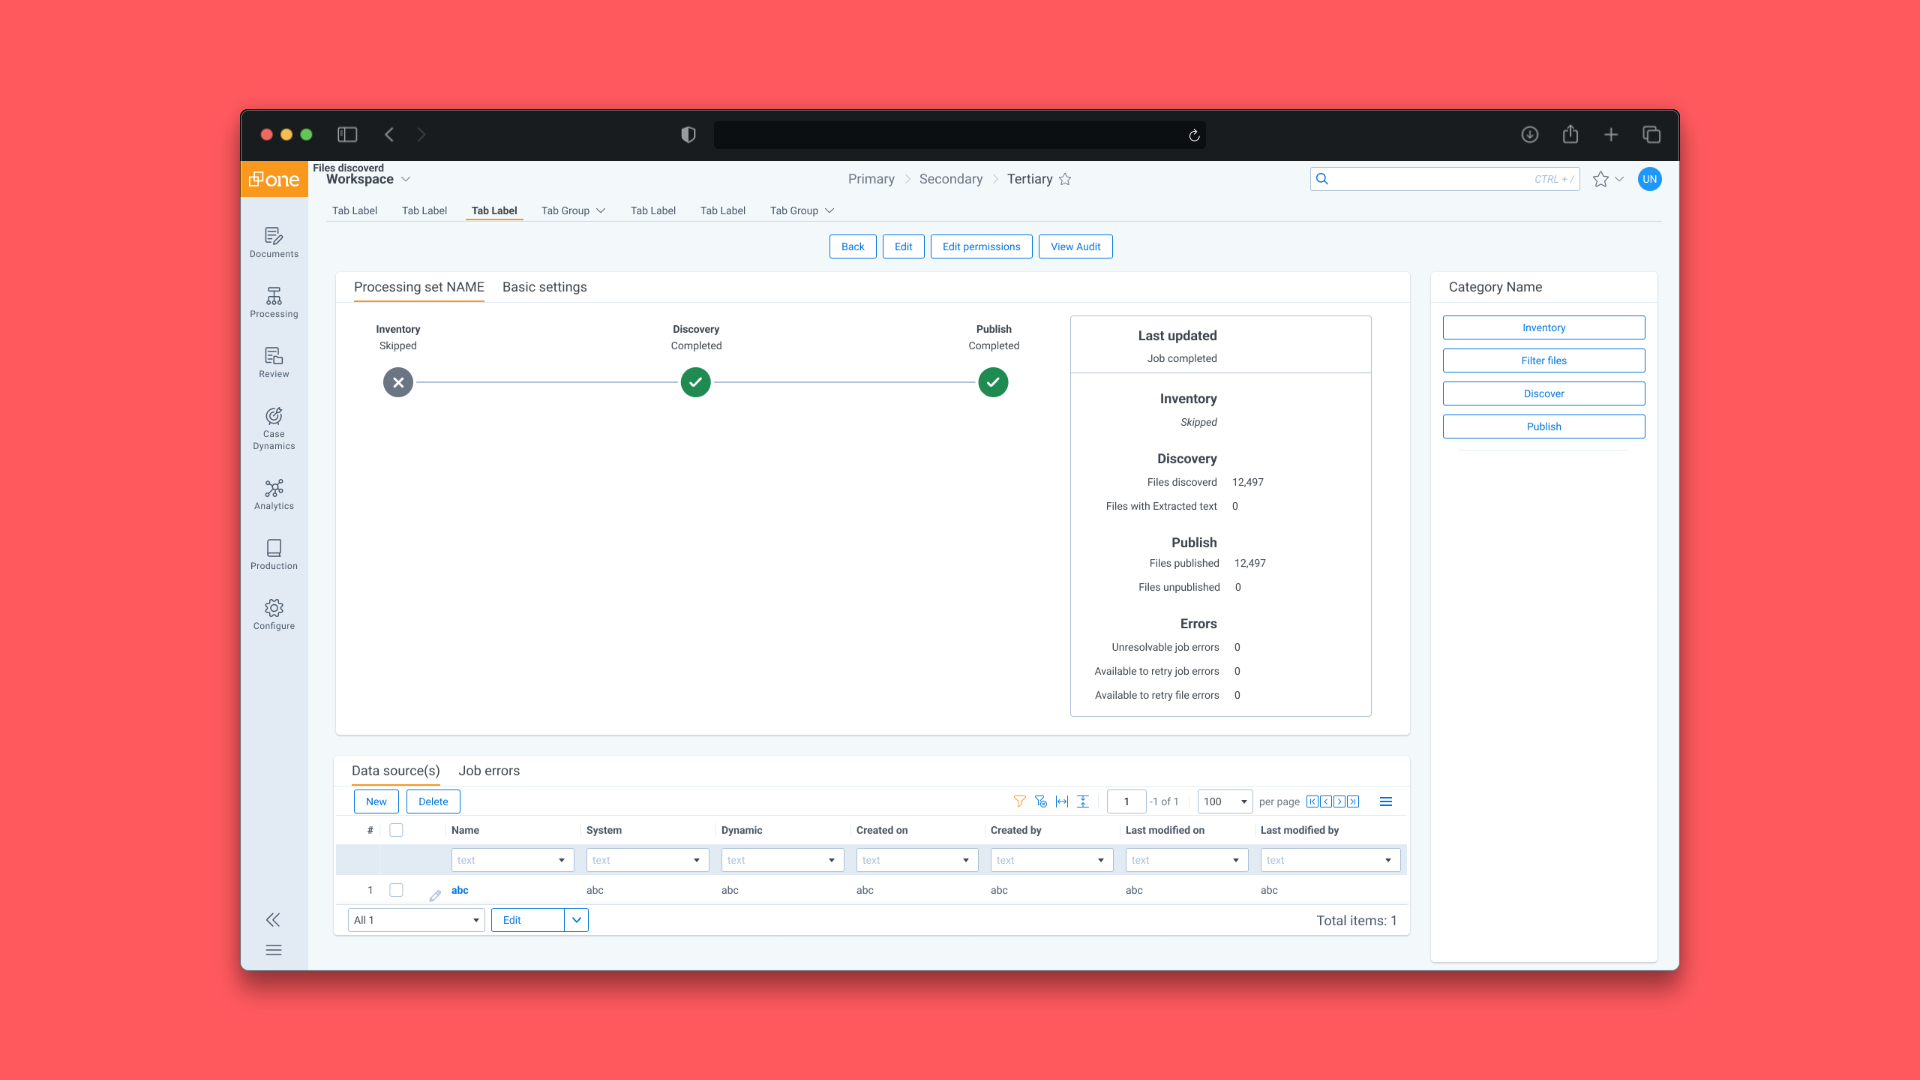This screenshot has width=1920, height=1080.
Task: Open Case Dynamics from sidebar
Action: 274,428
